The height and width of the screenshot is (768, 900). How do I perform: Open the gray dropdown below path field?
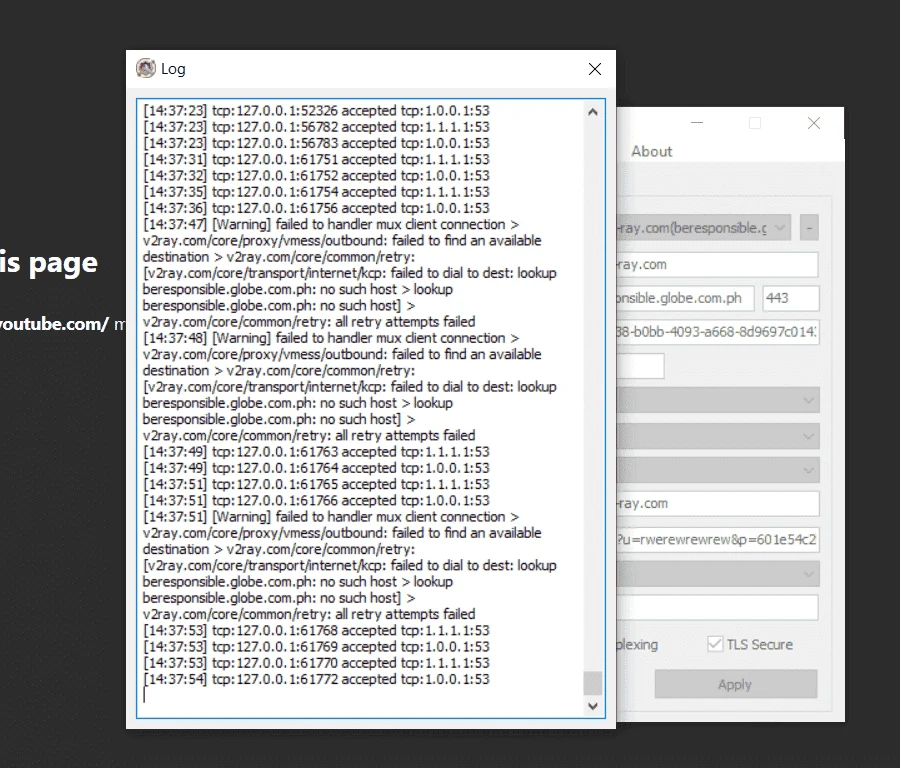coord(717,574)
